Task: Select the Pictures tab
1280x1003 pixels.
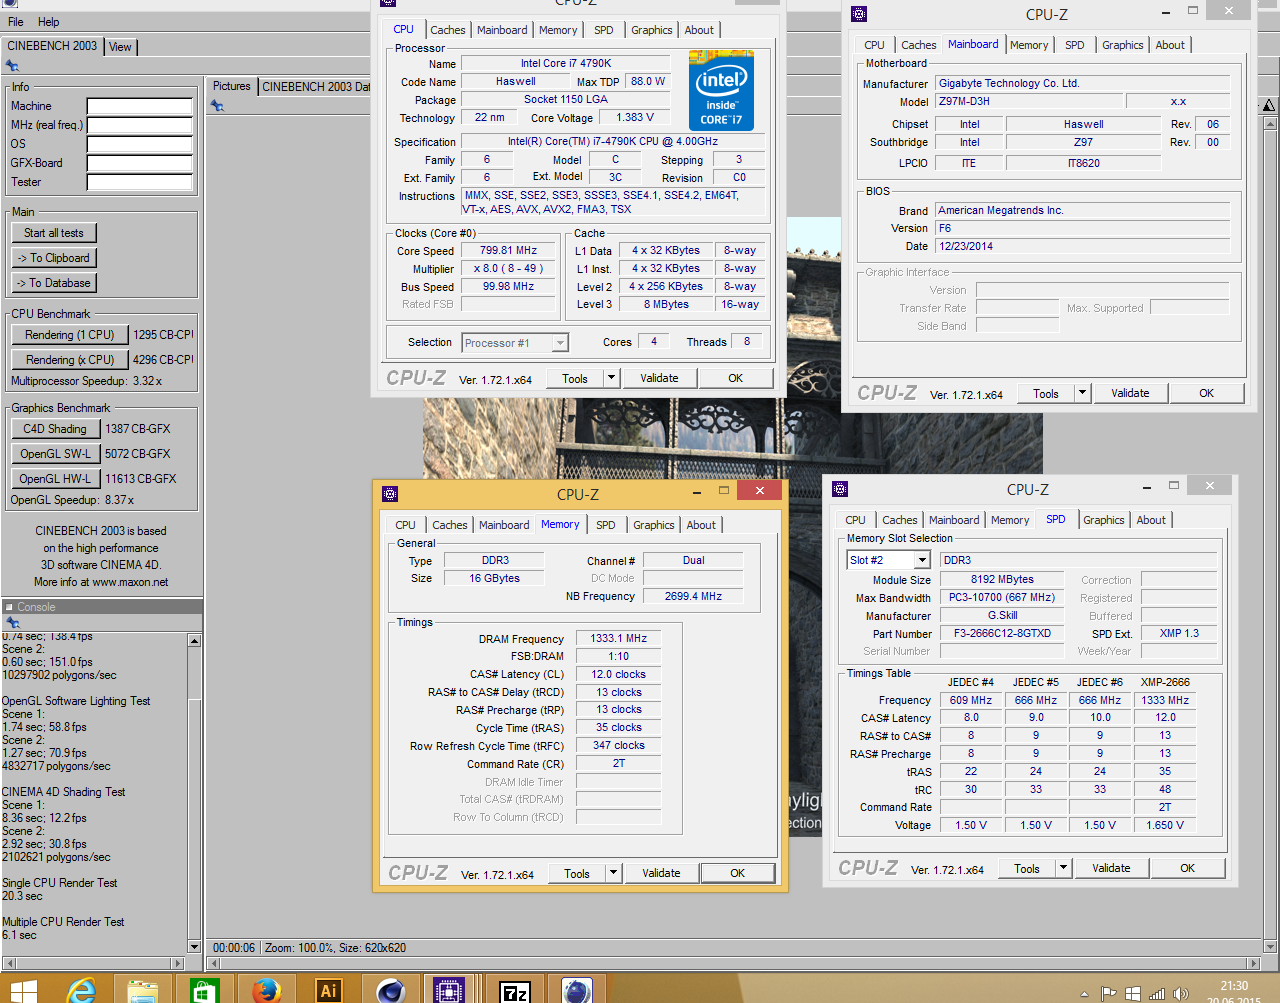Action: click(x=232, y=87)
